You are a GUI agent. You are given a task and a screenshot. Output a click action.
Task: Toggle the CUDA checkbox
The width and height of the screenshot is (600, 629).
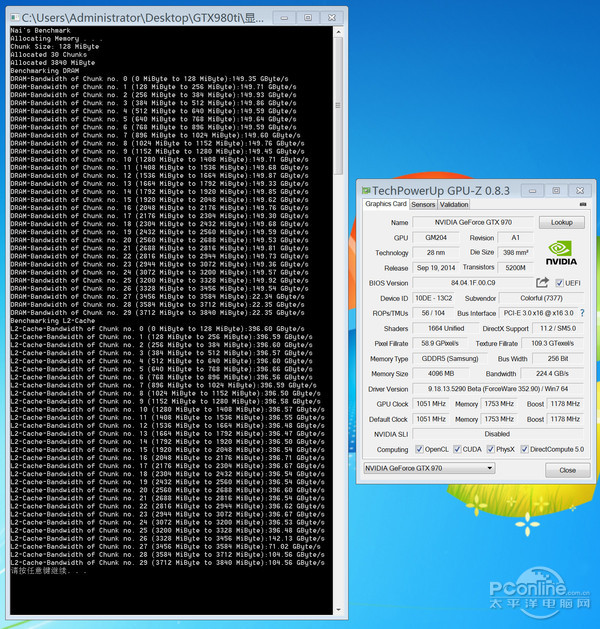pyautogui.click(x=457, y=449)
